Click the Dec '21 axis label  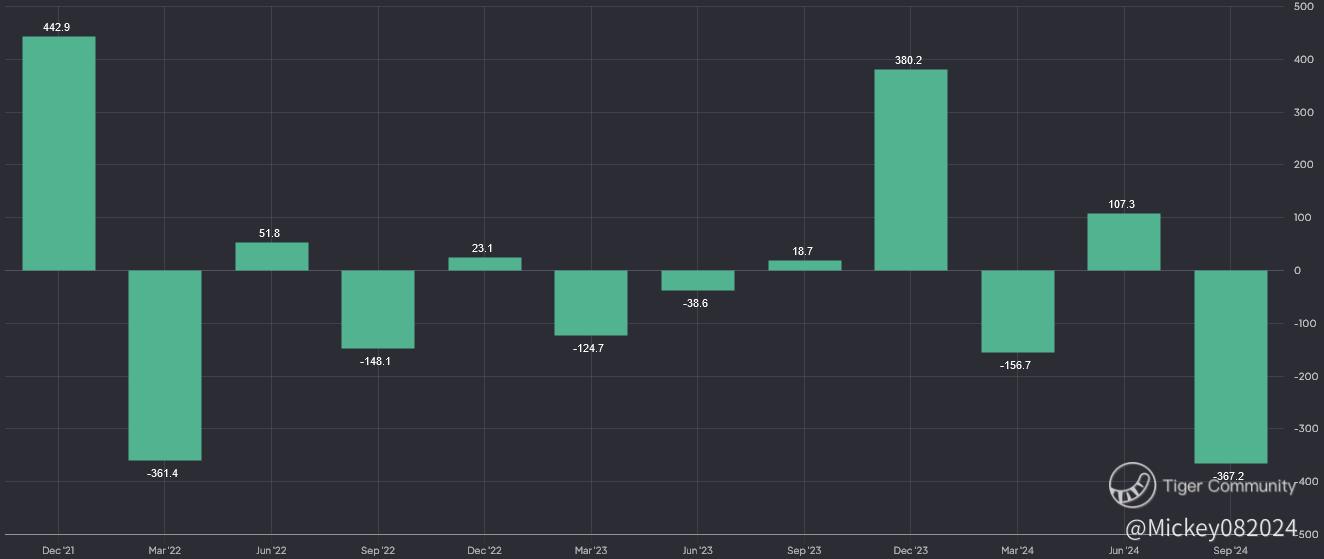pyautogui.click(x=58, y=550)
